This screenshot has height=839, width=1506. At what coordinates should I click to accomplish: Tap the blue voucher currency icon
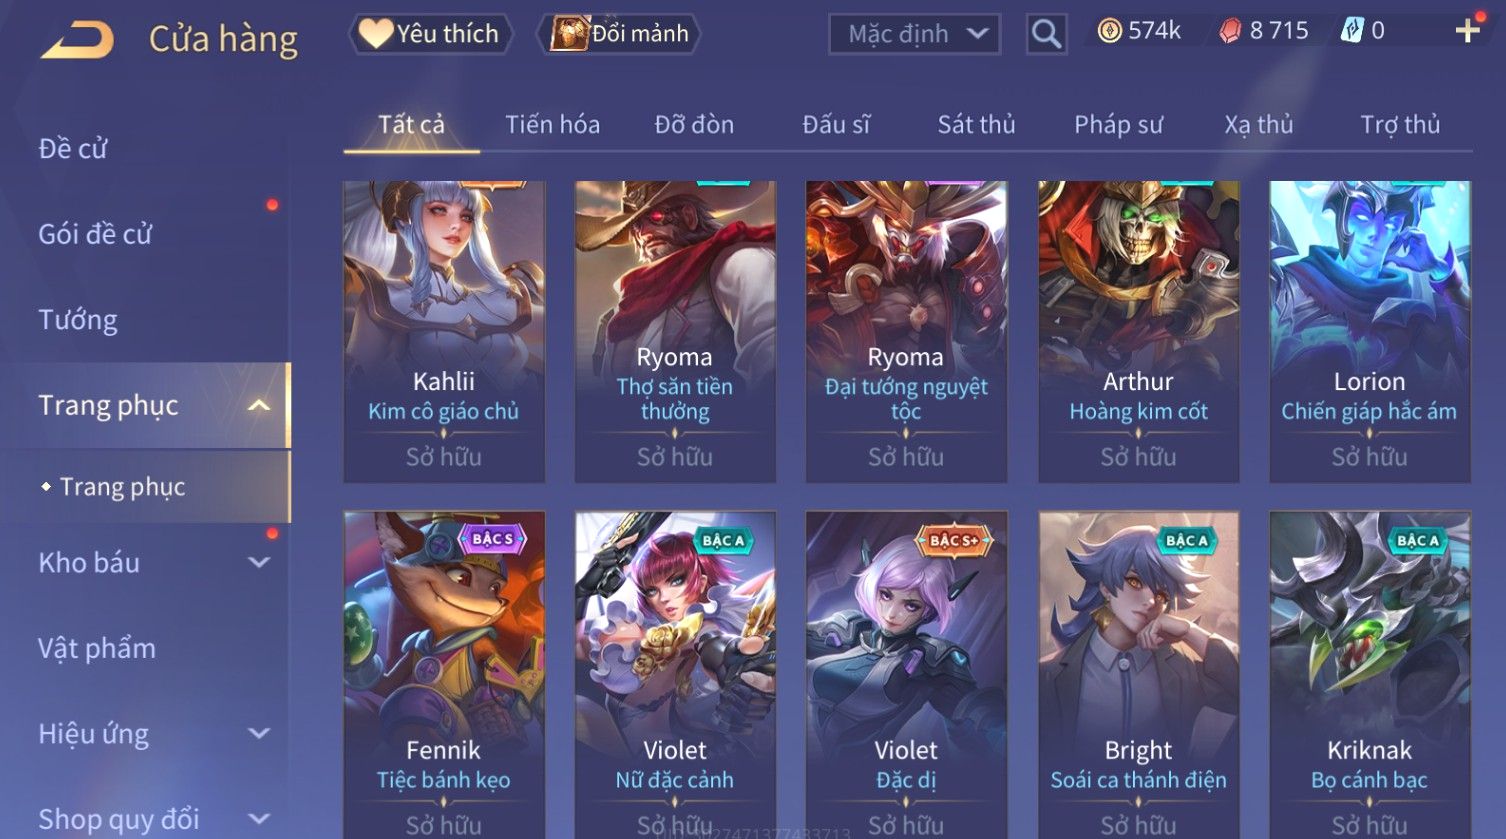point(1351,31)
